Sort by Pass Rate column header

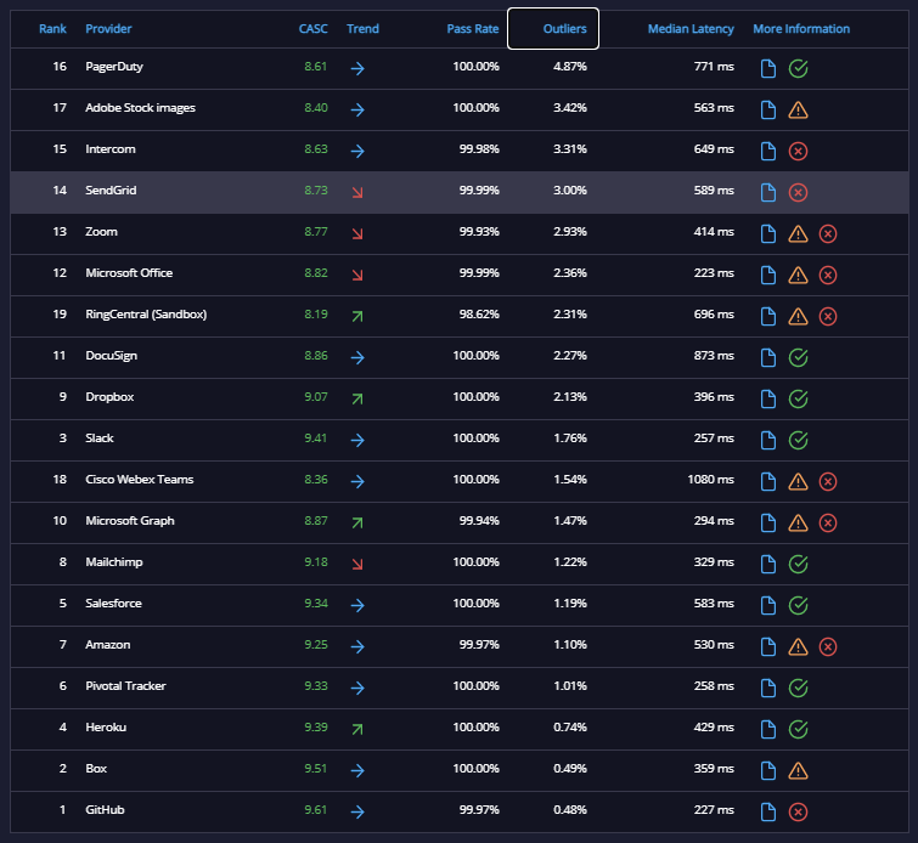pyautogui.click(x=472, y=29)
